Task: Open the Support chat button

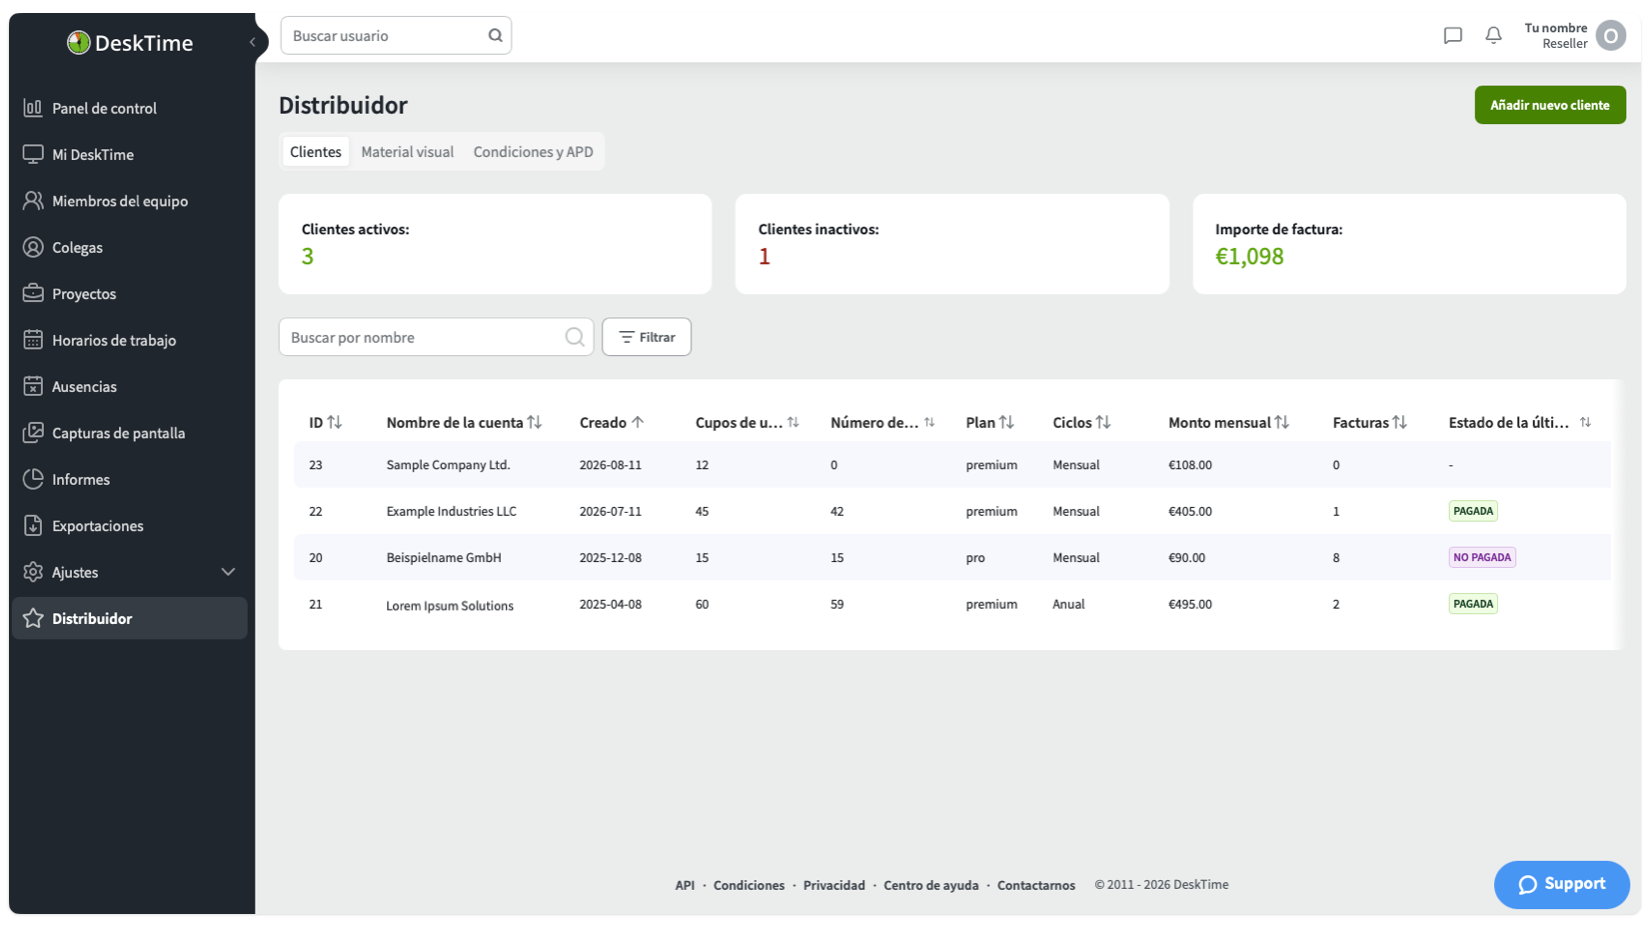Action: [1562, 884]
